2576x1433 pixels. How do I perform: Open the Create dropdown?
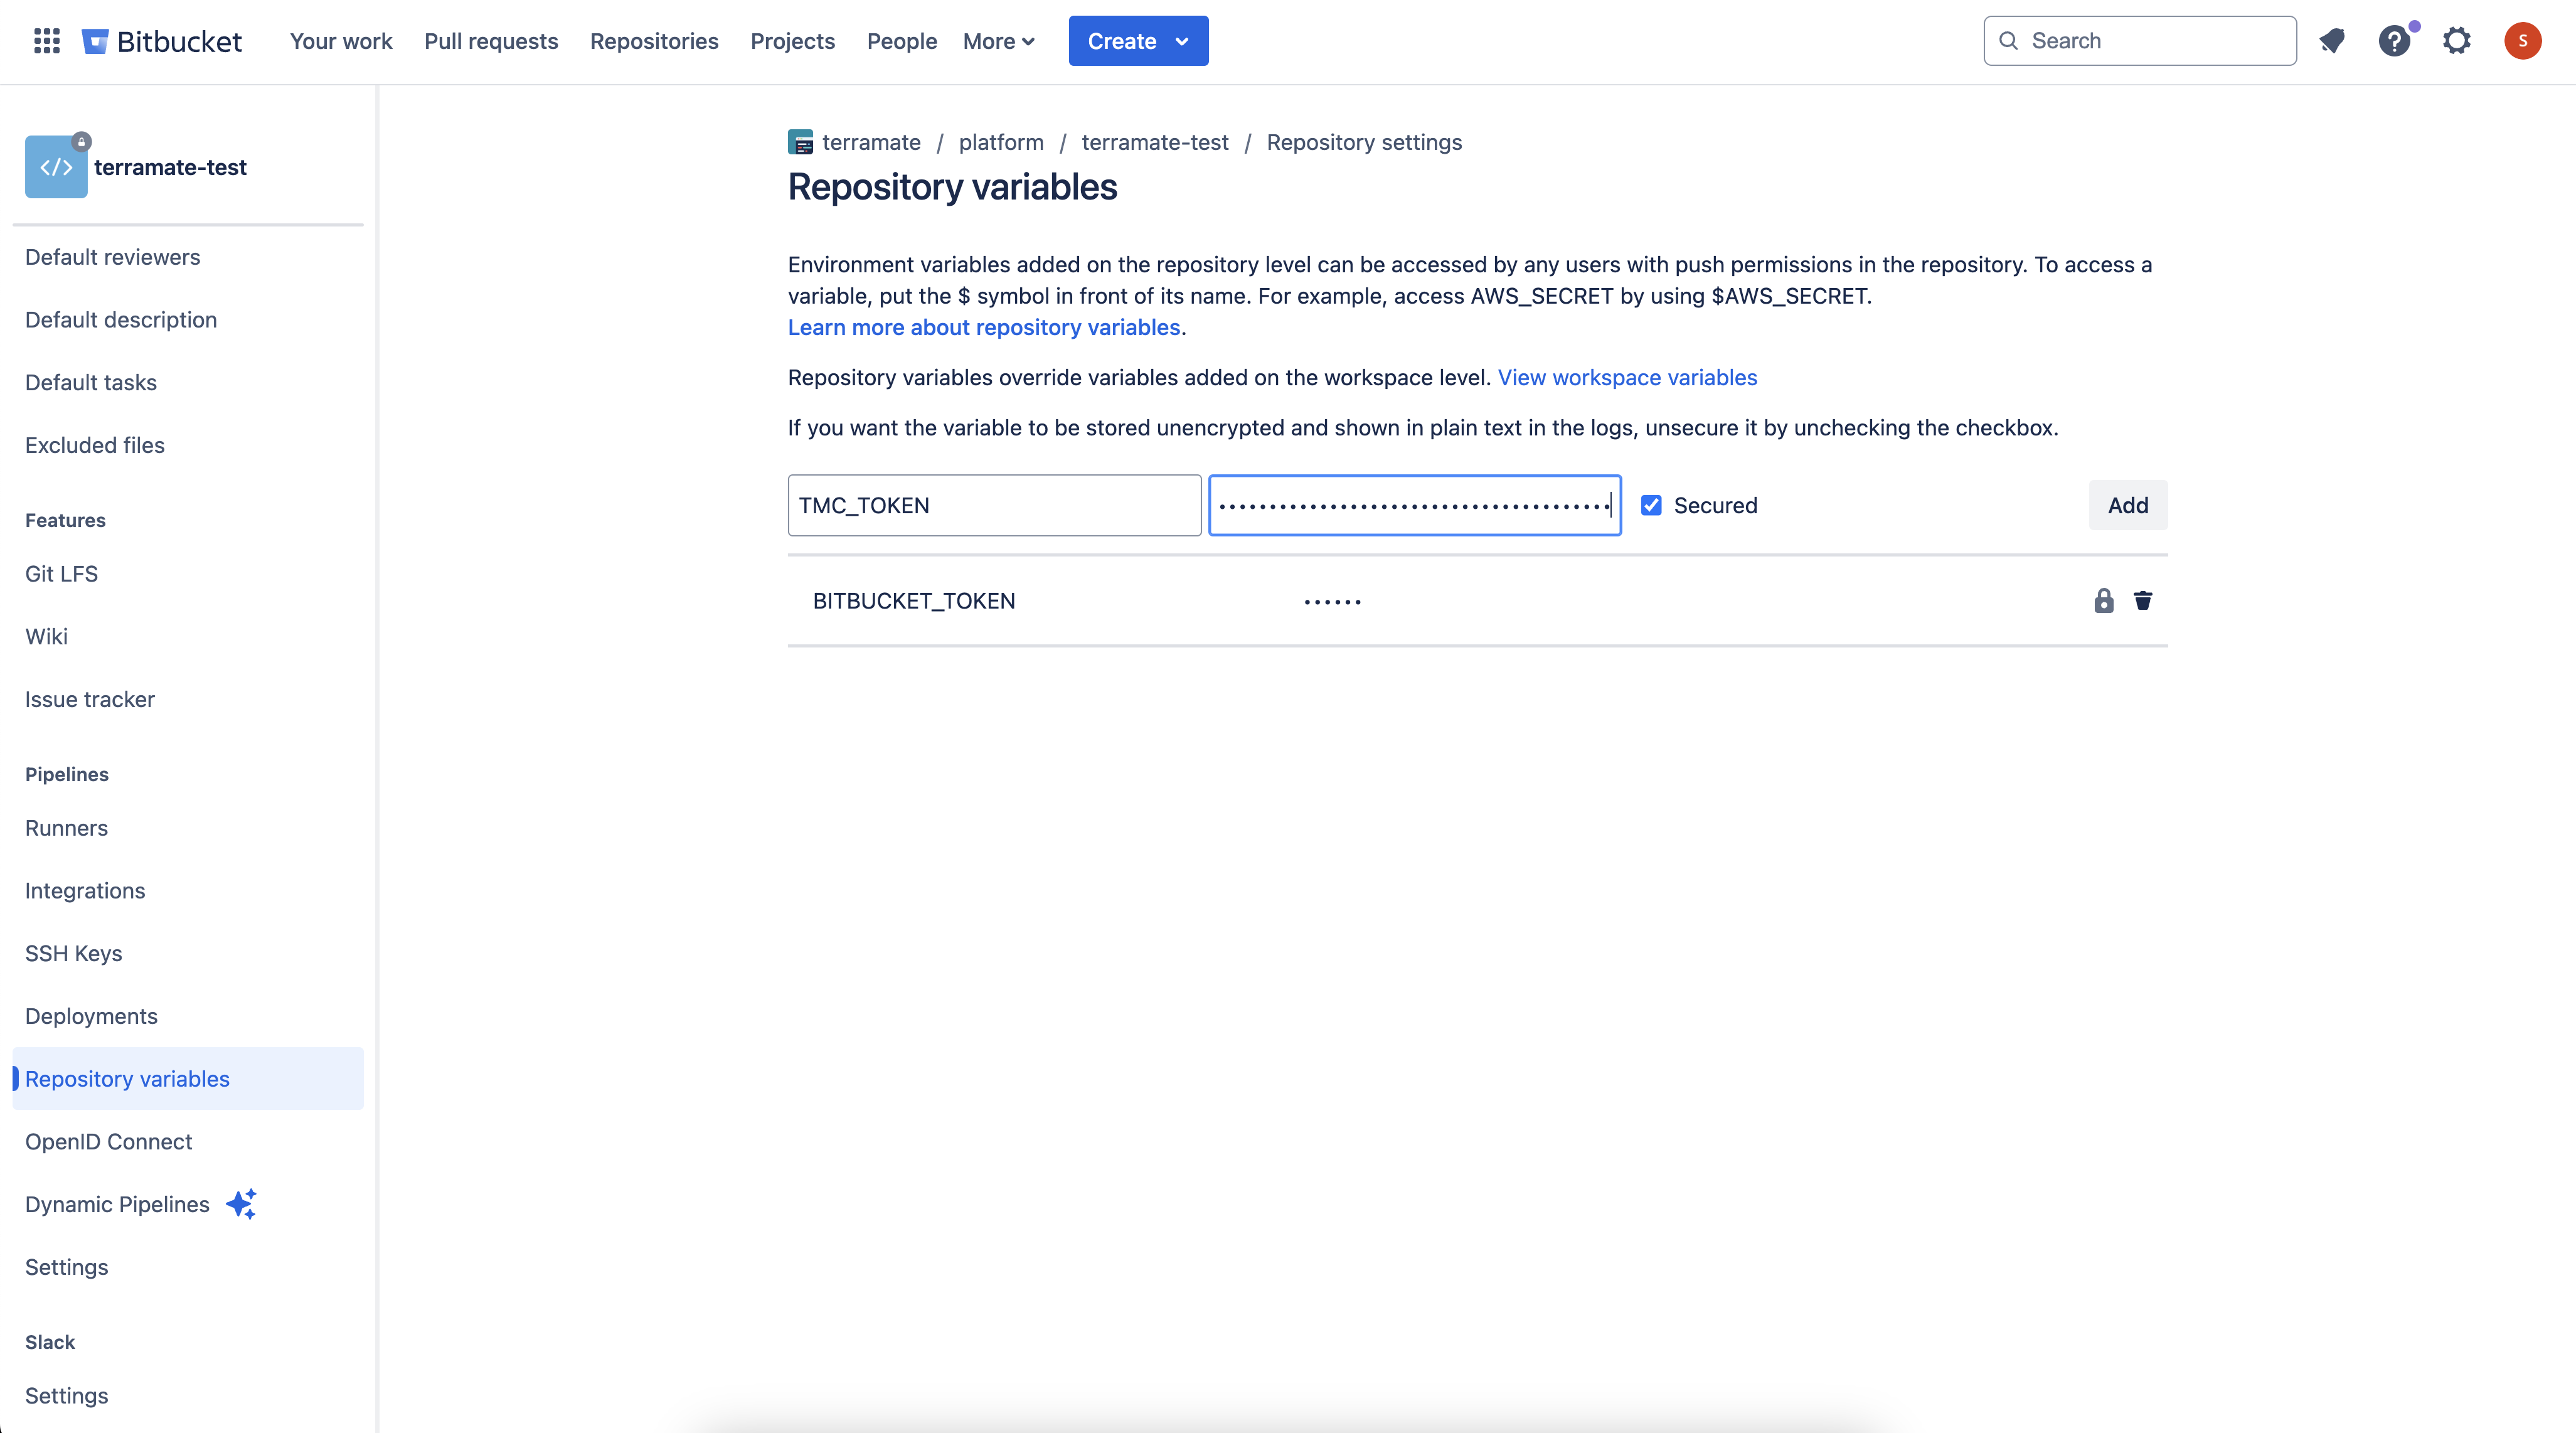[1138, 41]
